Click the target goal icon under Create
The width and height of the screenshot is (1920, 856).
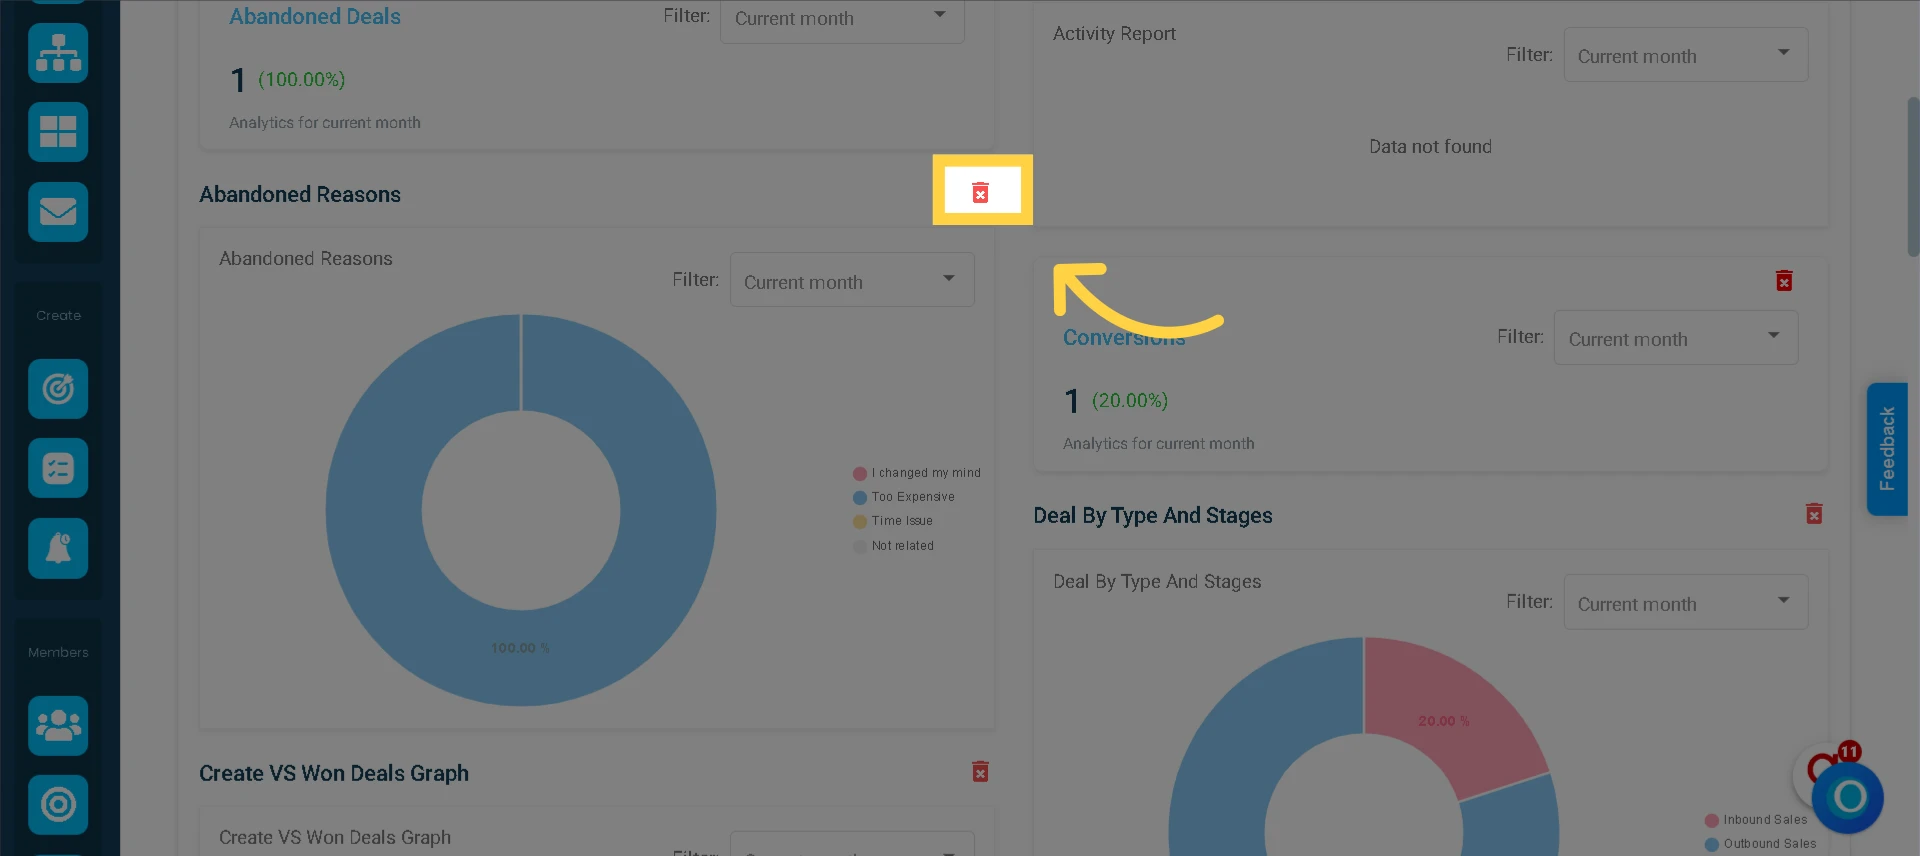(58, 389)
